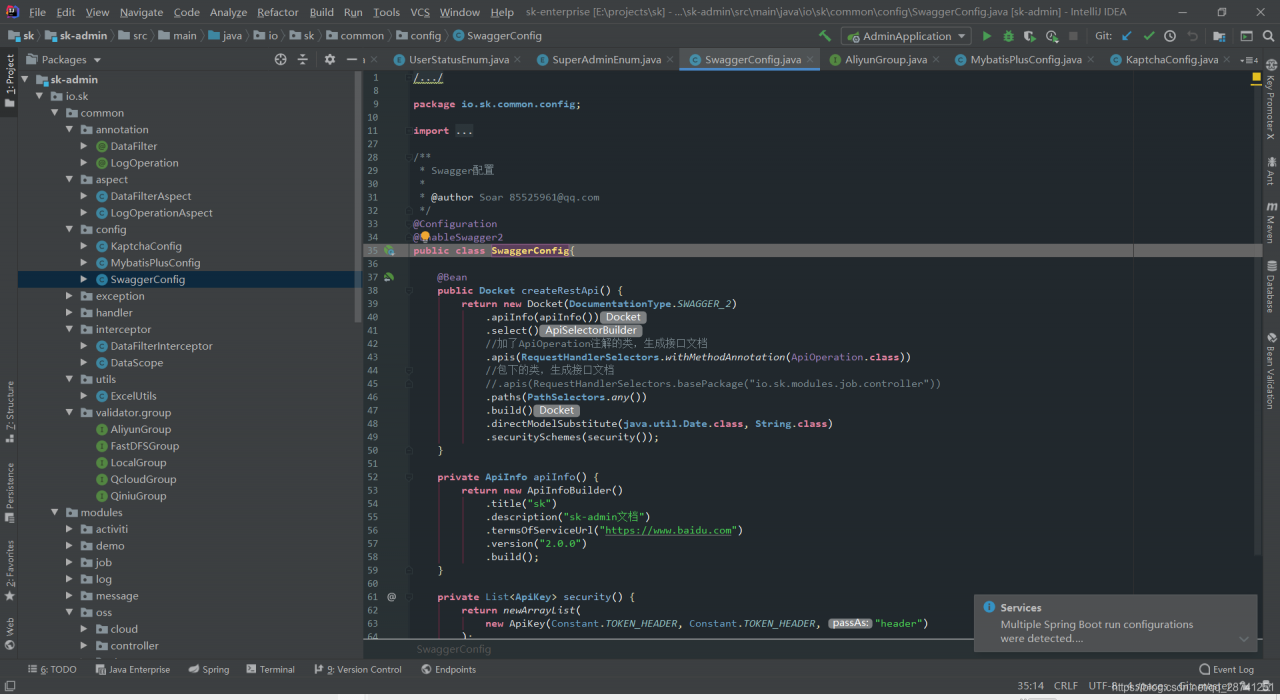Open the Navigate menu
The image size is (1280, 700).
(141, 12)
